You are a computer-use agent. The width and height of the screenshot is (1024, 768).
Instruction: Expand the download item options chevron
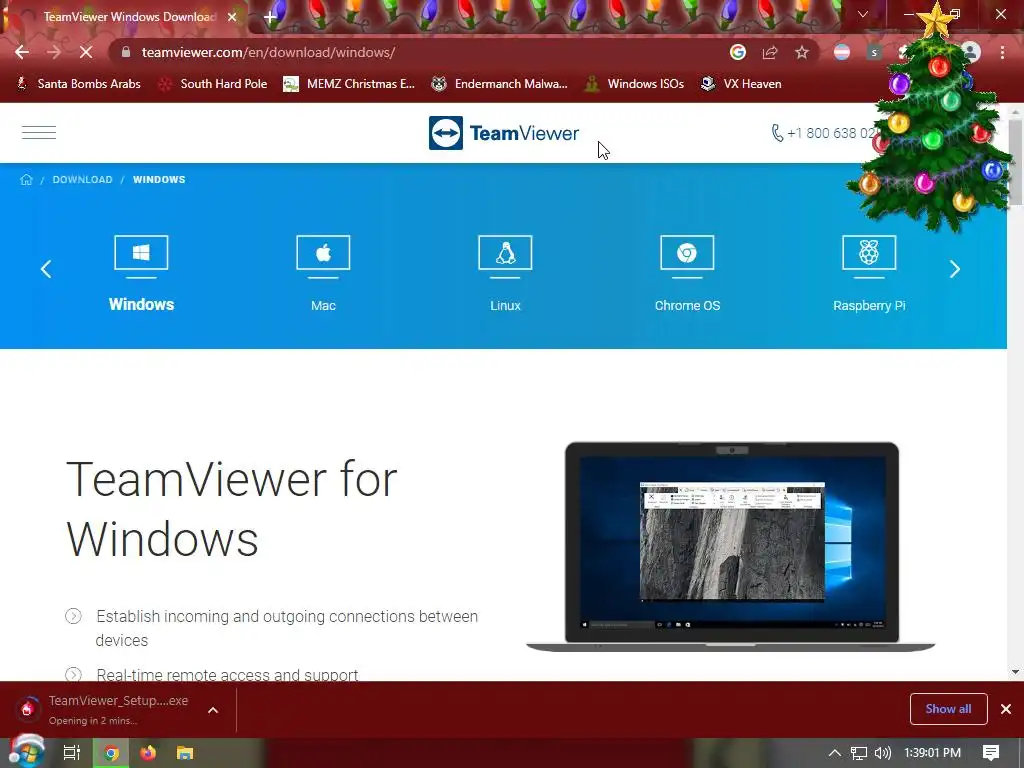213,710
